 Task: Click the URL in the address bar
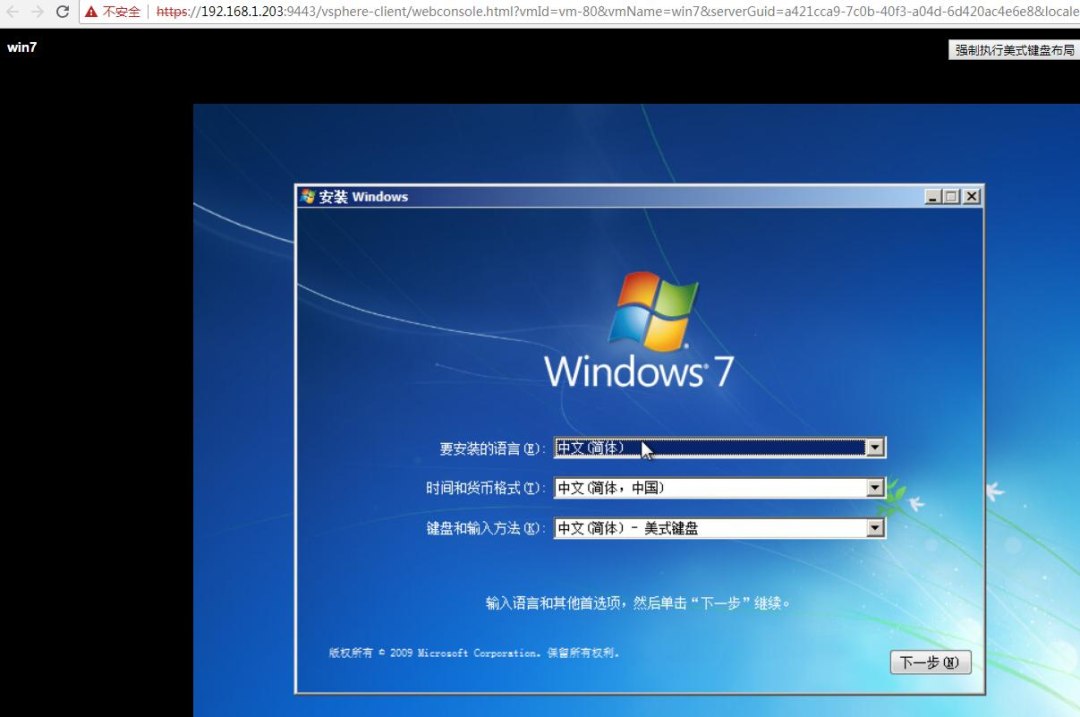coord(617,12)
